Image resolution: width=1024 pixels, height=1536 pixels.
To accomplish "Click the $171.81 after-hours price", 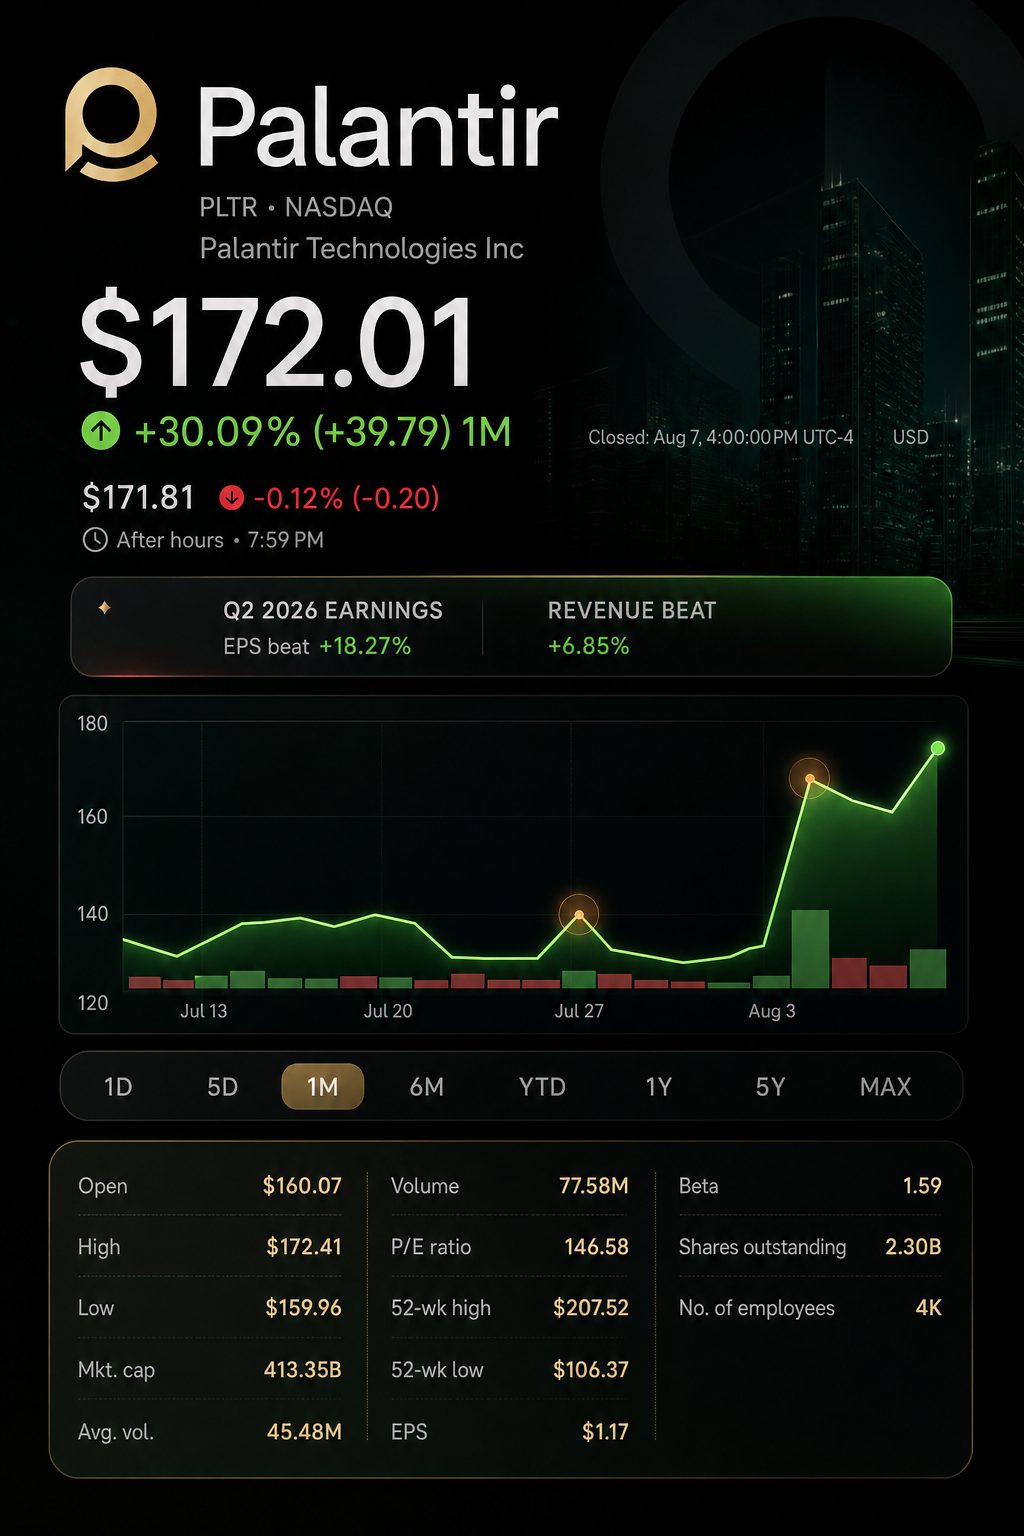I will pyautogui.click(x=138, y=497).
